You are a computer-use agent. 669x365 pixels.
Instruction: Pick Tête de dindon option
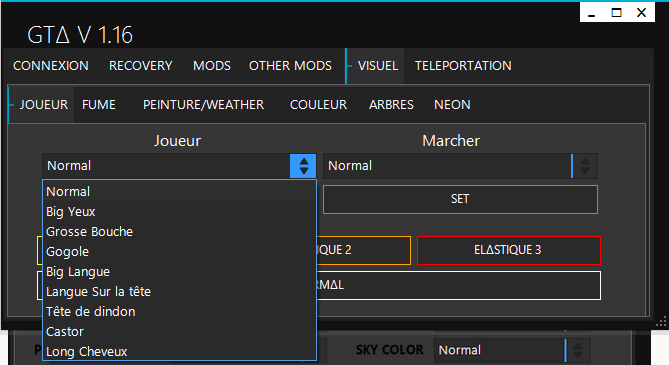click(x=179, y=312)
